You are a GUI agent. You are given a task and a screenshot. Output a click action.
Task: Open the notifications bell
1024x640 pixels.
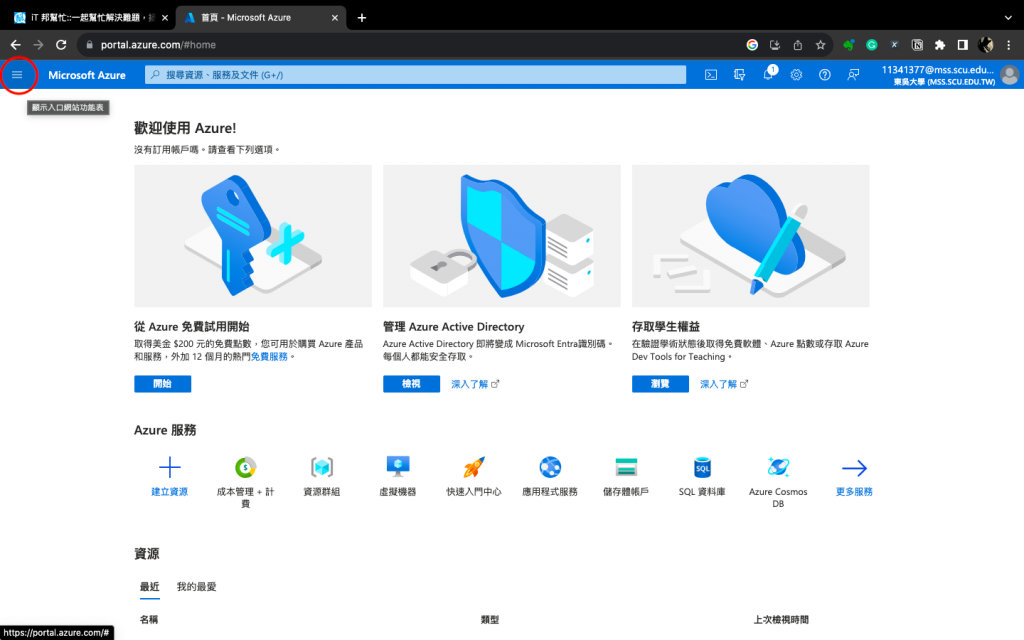click(768, 75)
